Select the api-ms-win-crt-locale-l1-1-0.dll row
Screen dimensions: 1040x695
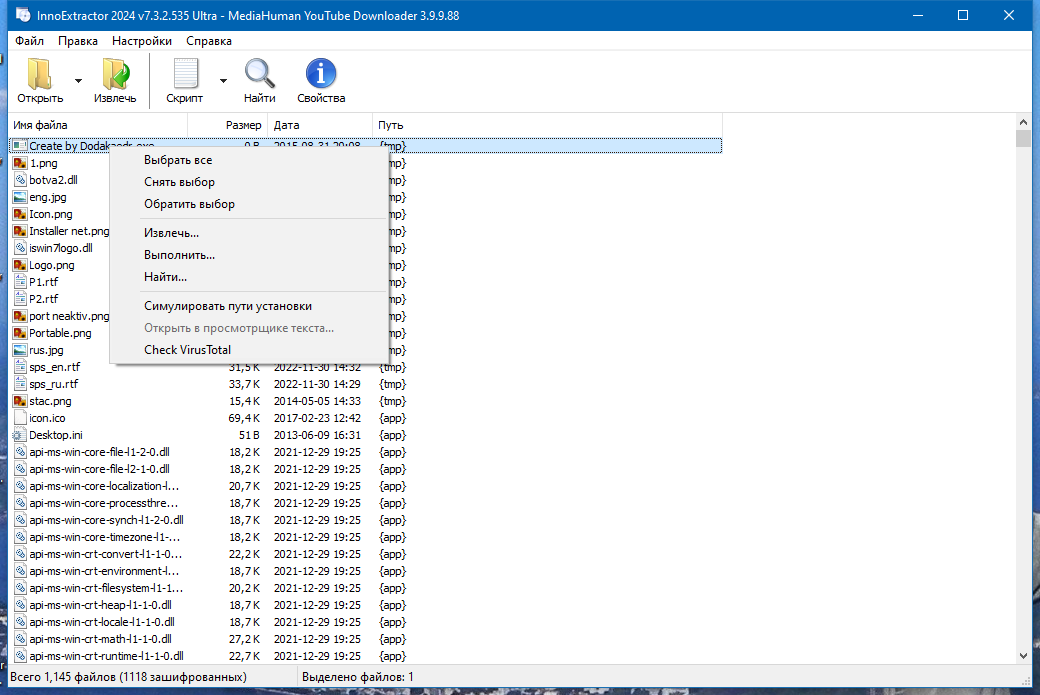pyautogui.click(x=365, y=622)
